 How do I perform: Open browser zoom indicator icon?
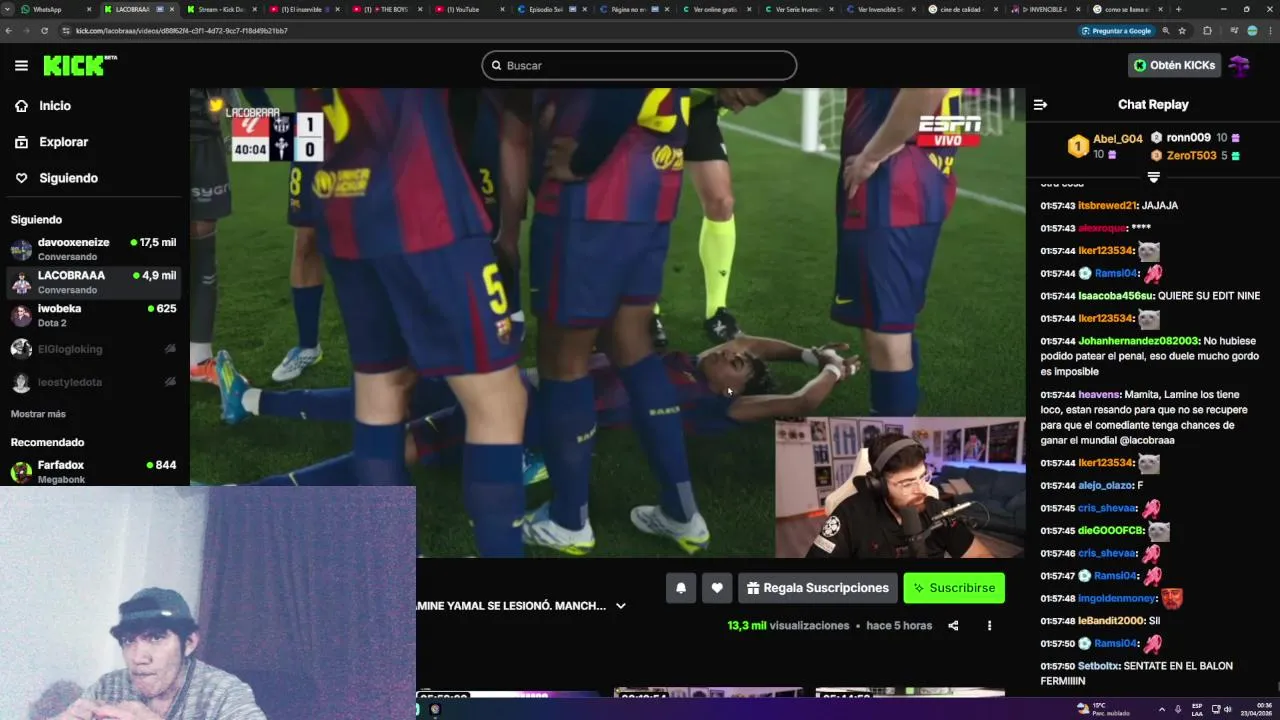tap(1166, 31)
